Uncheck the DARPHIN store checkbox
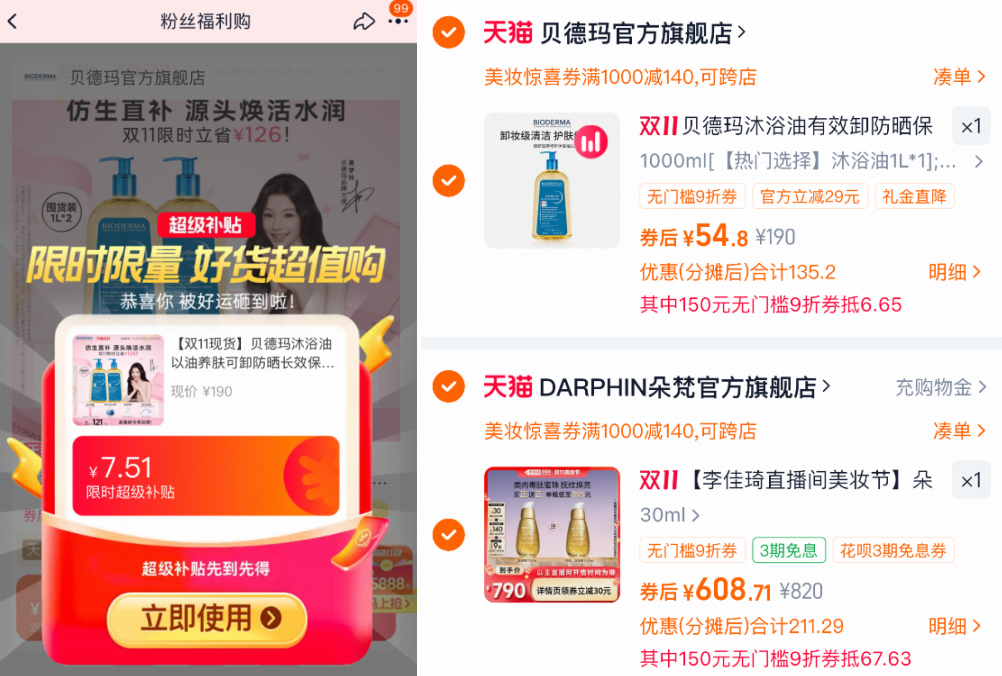The width and height of the screenshot is (1002, 676). coord(449,387)
